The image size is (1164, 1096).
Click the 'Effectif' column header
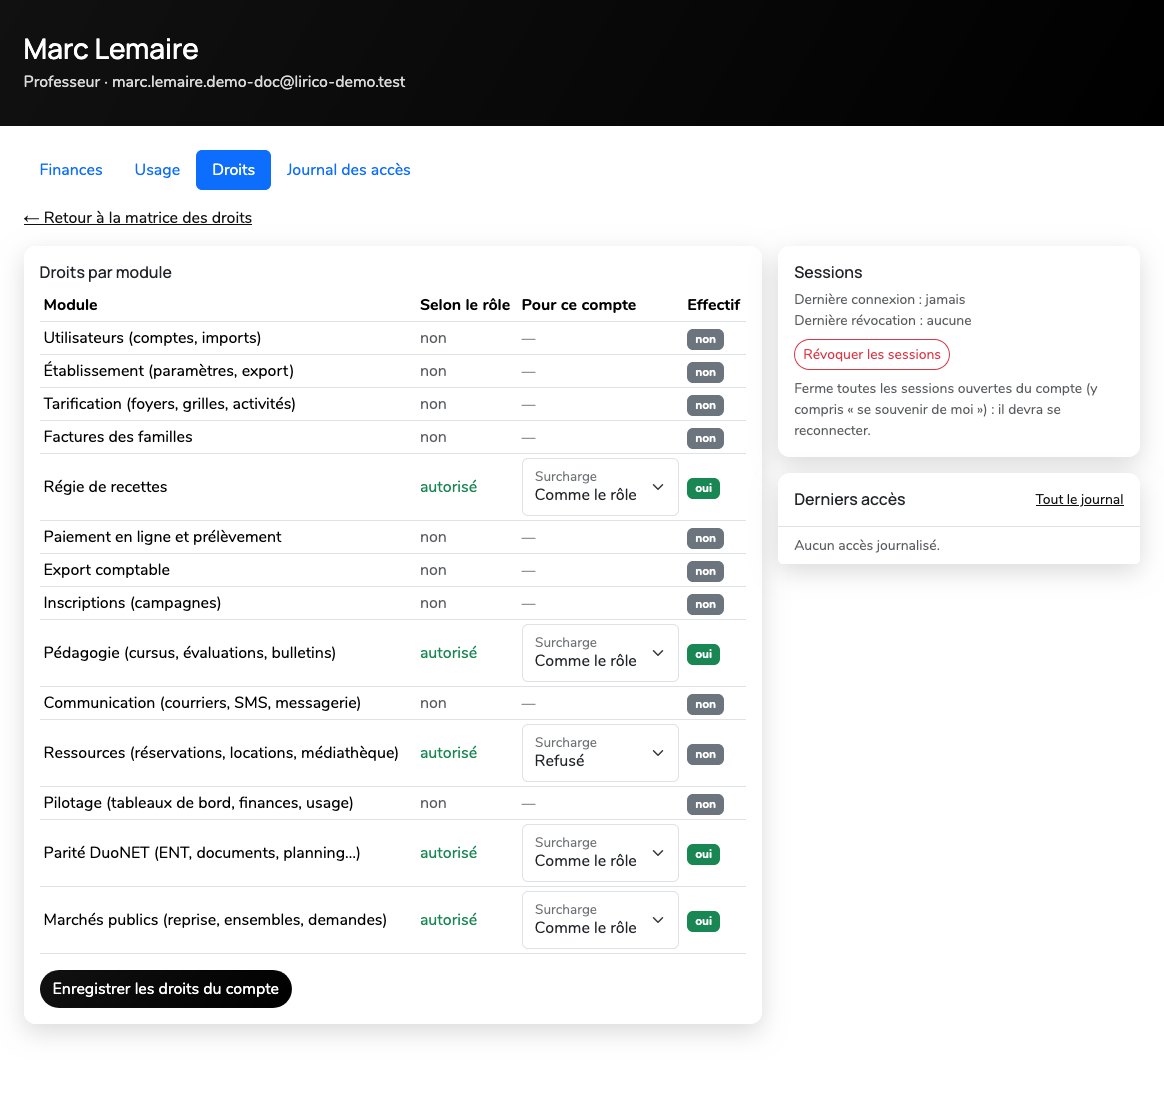coord(713,305)
